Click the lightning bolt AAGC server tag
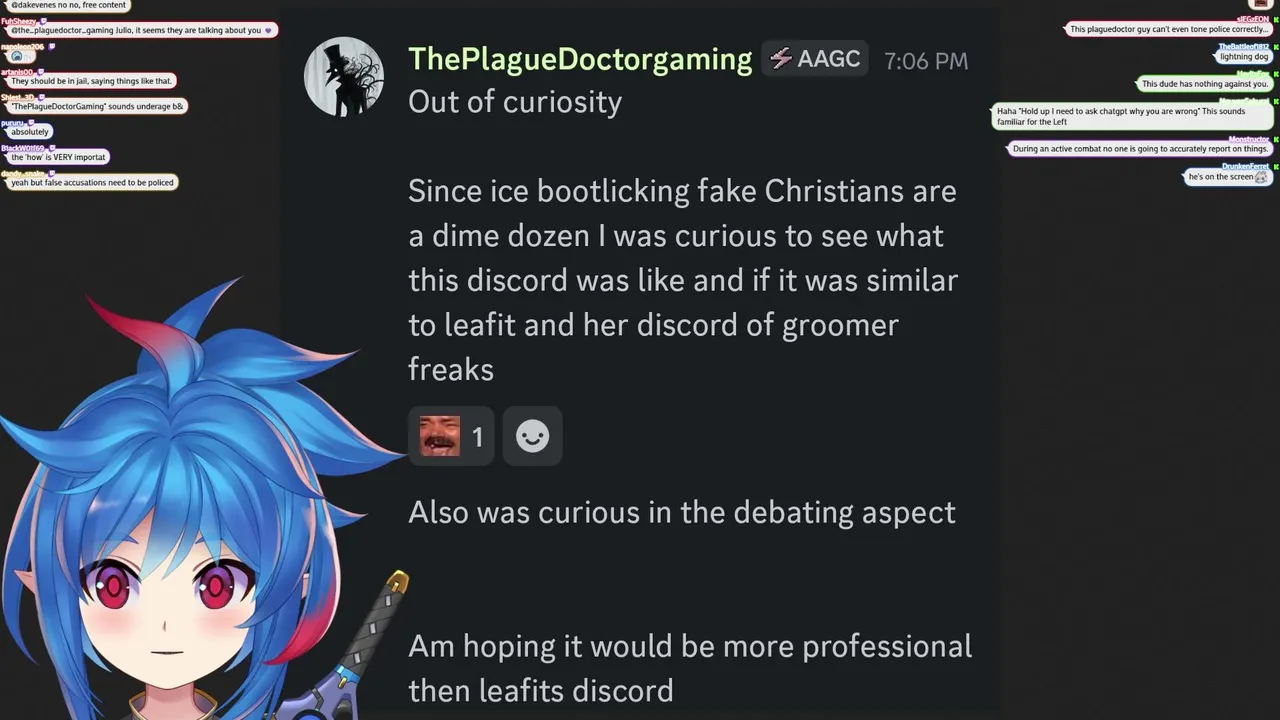Viewport: 1280px width, 720px height. [815, 59]
